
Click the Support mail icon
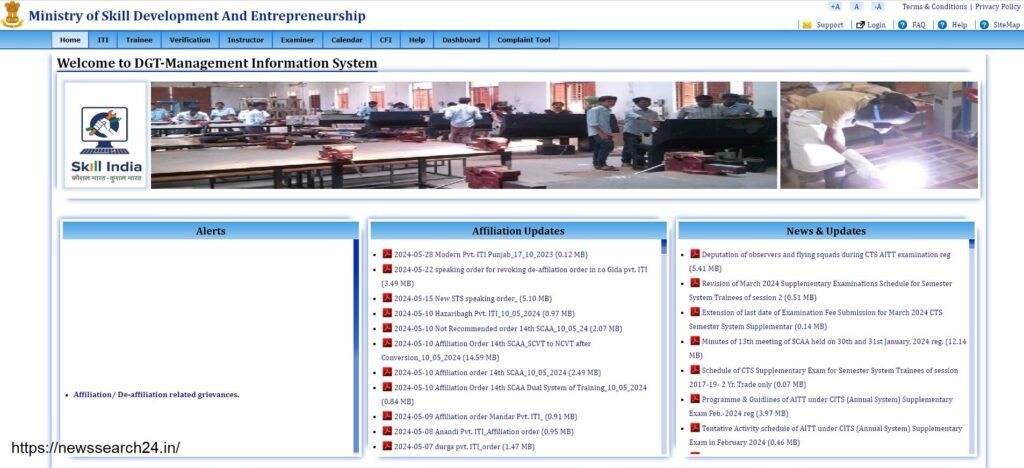tap(807, 25)
